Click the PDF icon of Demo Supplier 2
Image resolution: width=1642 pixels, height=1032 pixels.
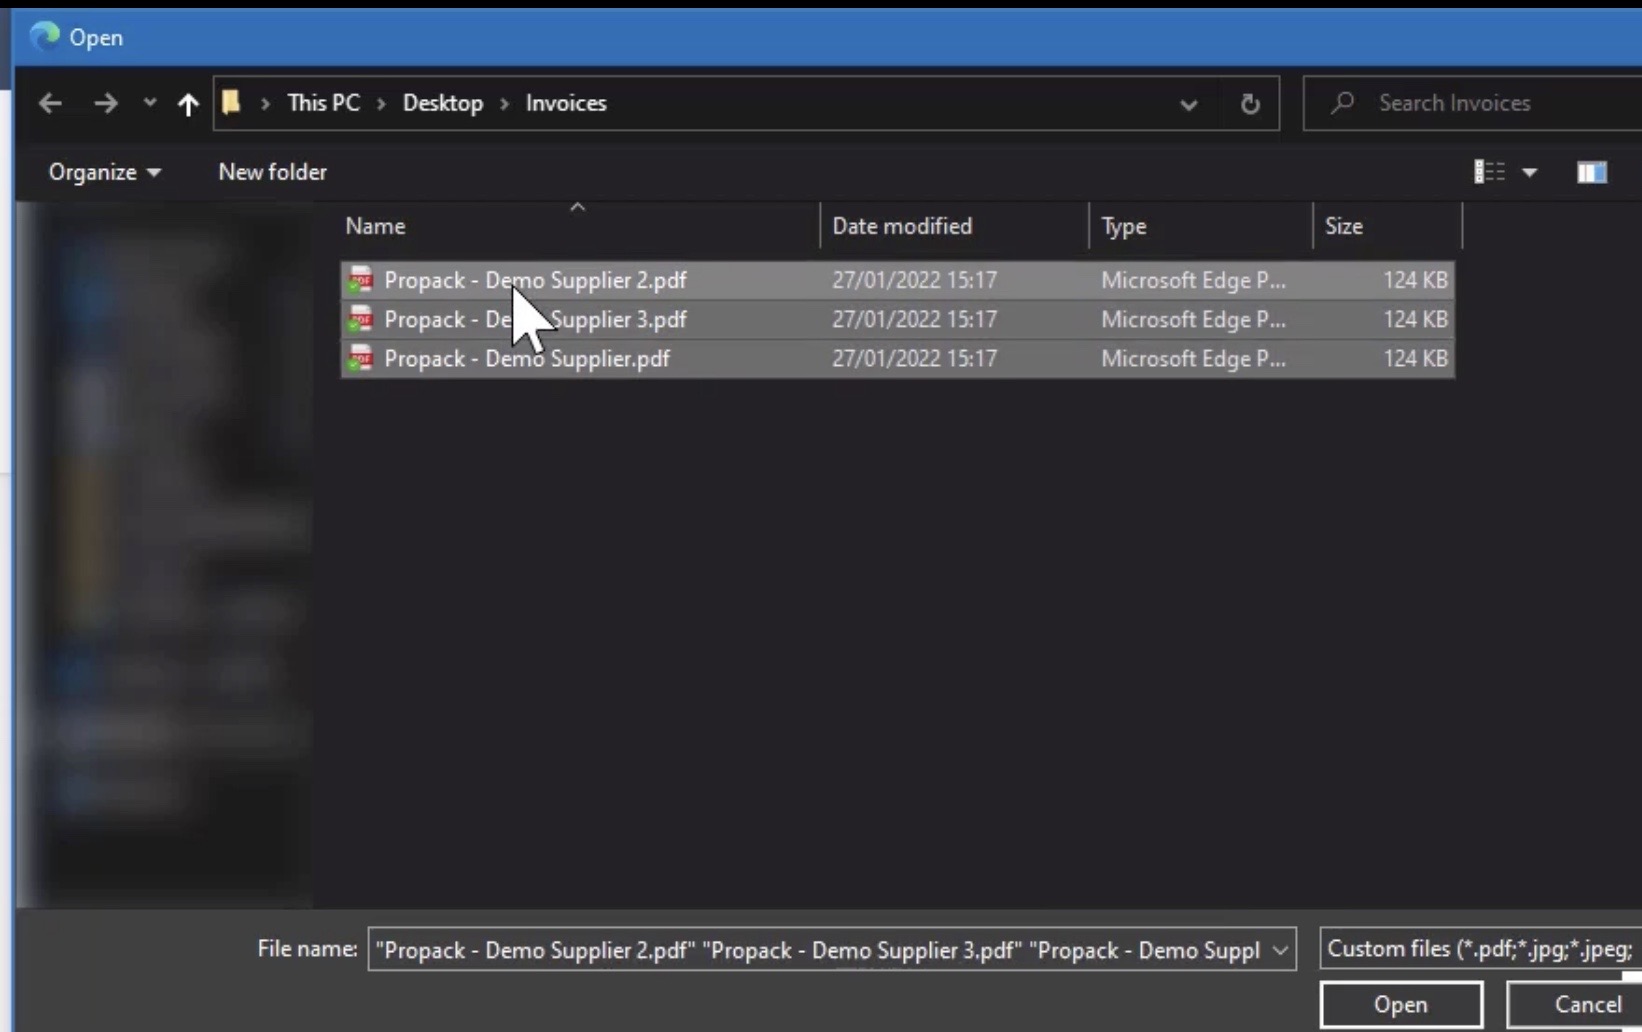[x=360, y=281]
